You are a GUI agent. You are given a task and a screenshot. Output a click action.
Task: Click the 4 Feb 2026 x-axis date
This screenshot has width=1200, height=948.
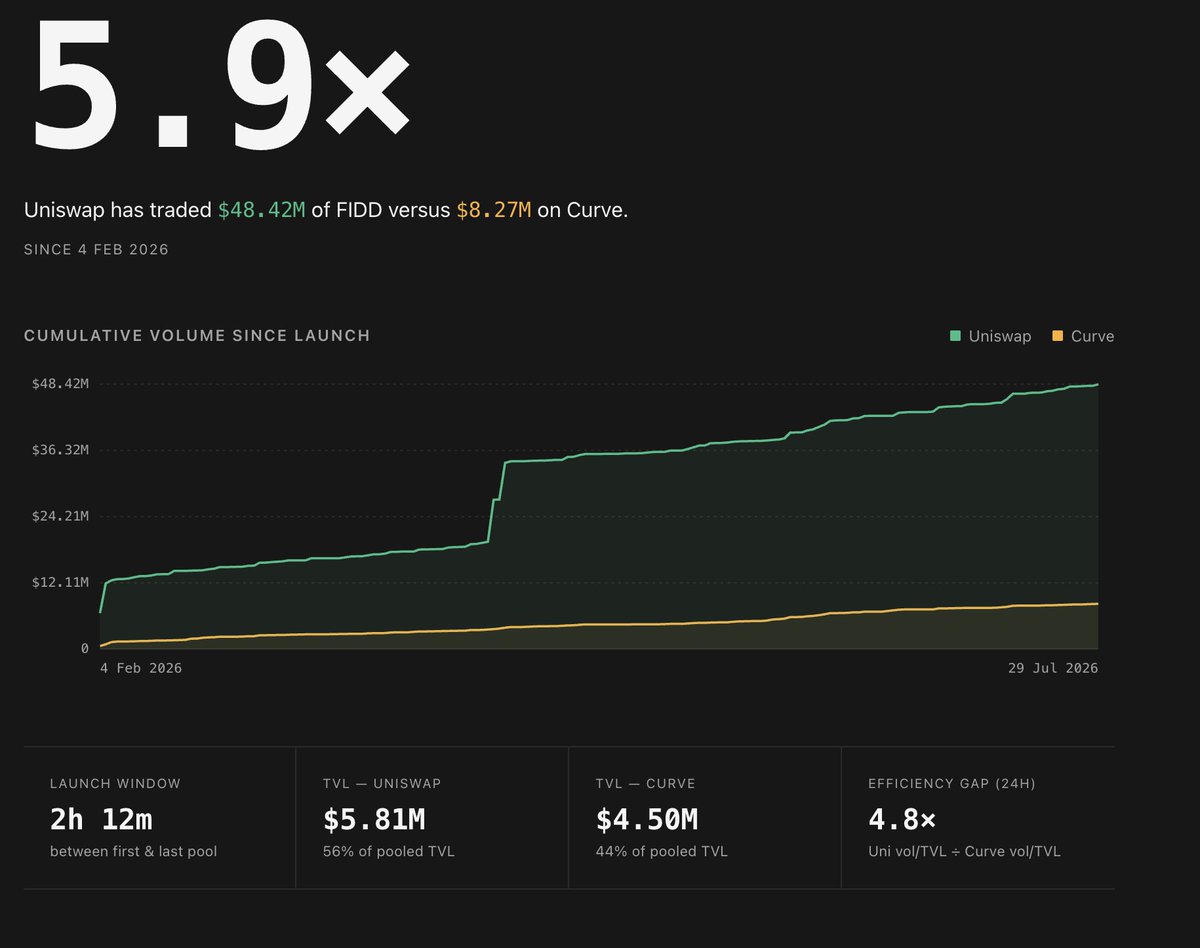coord(141,668)
